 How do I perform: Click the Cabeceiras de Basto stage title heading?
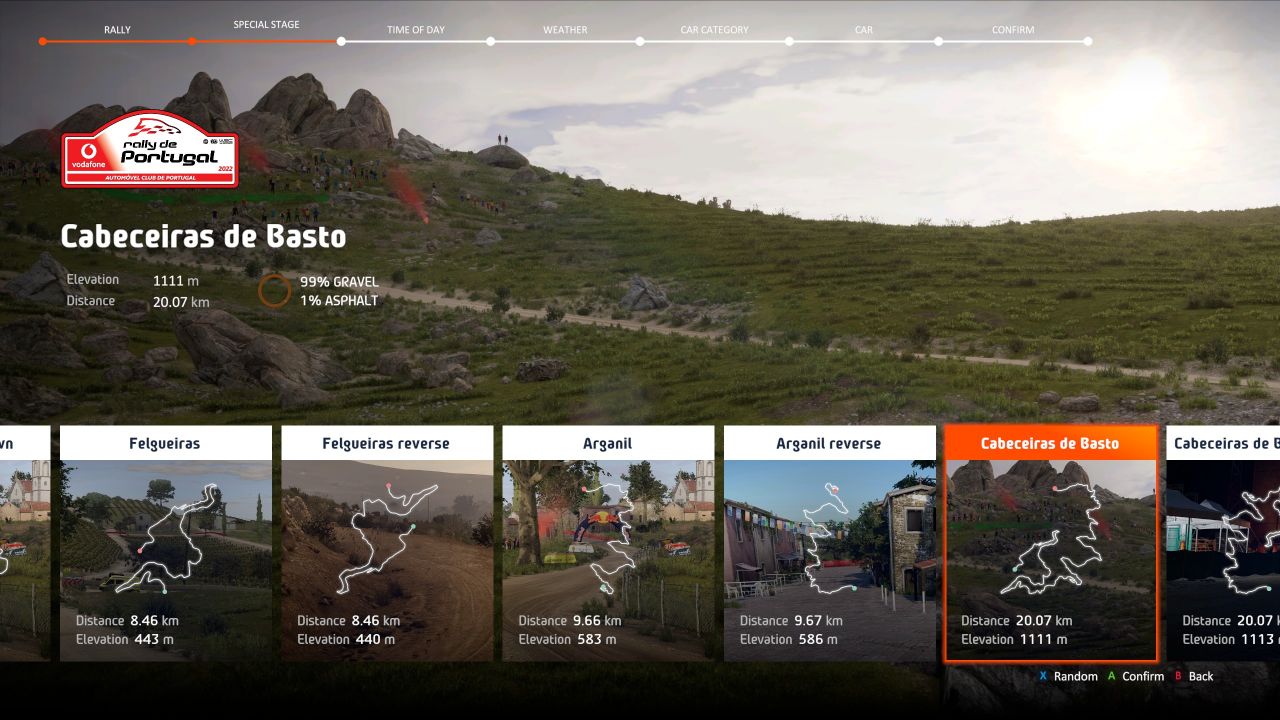click(203, 237)
